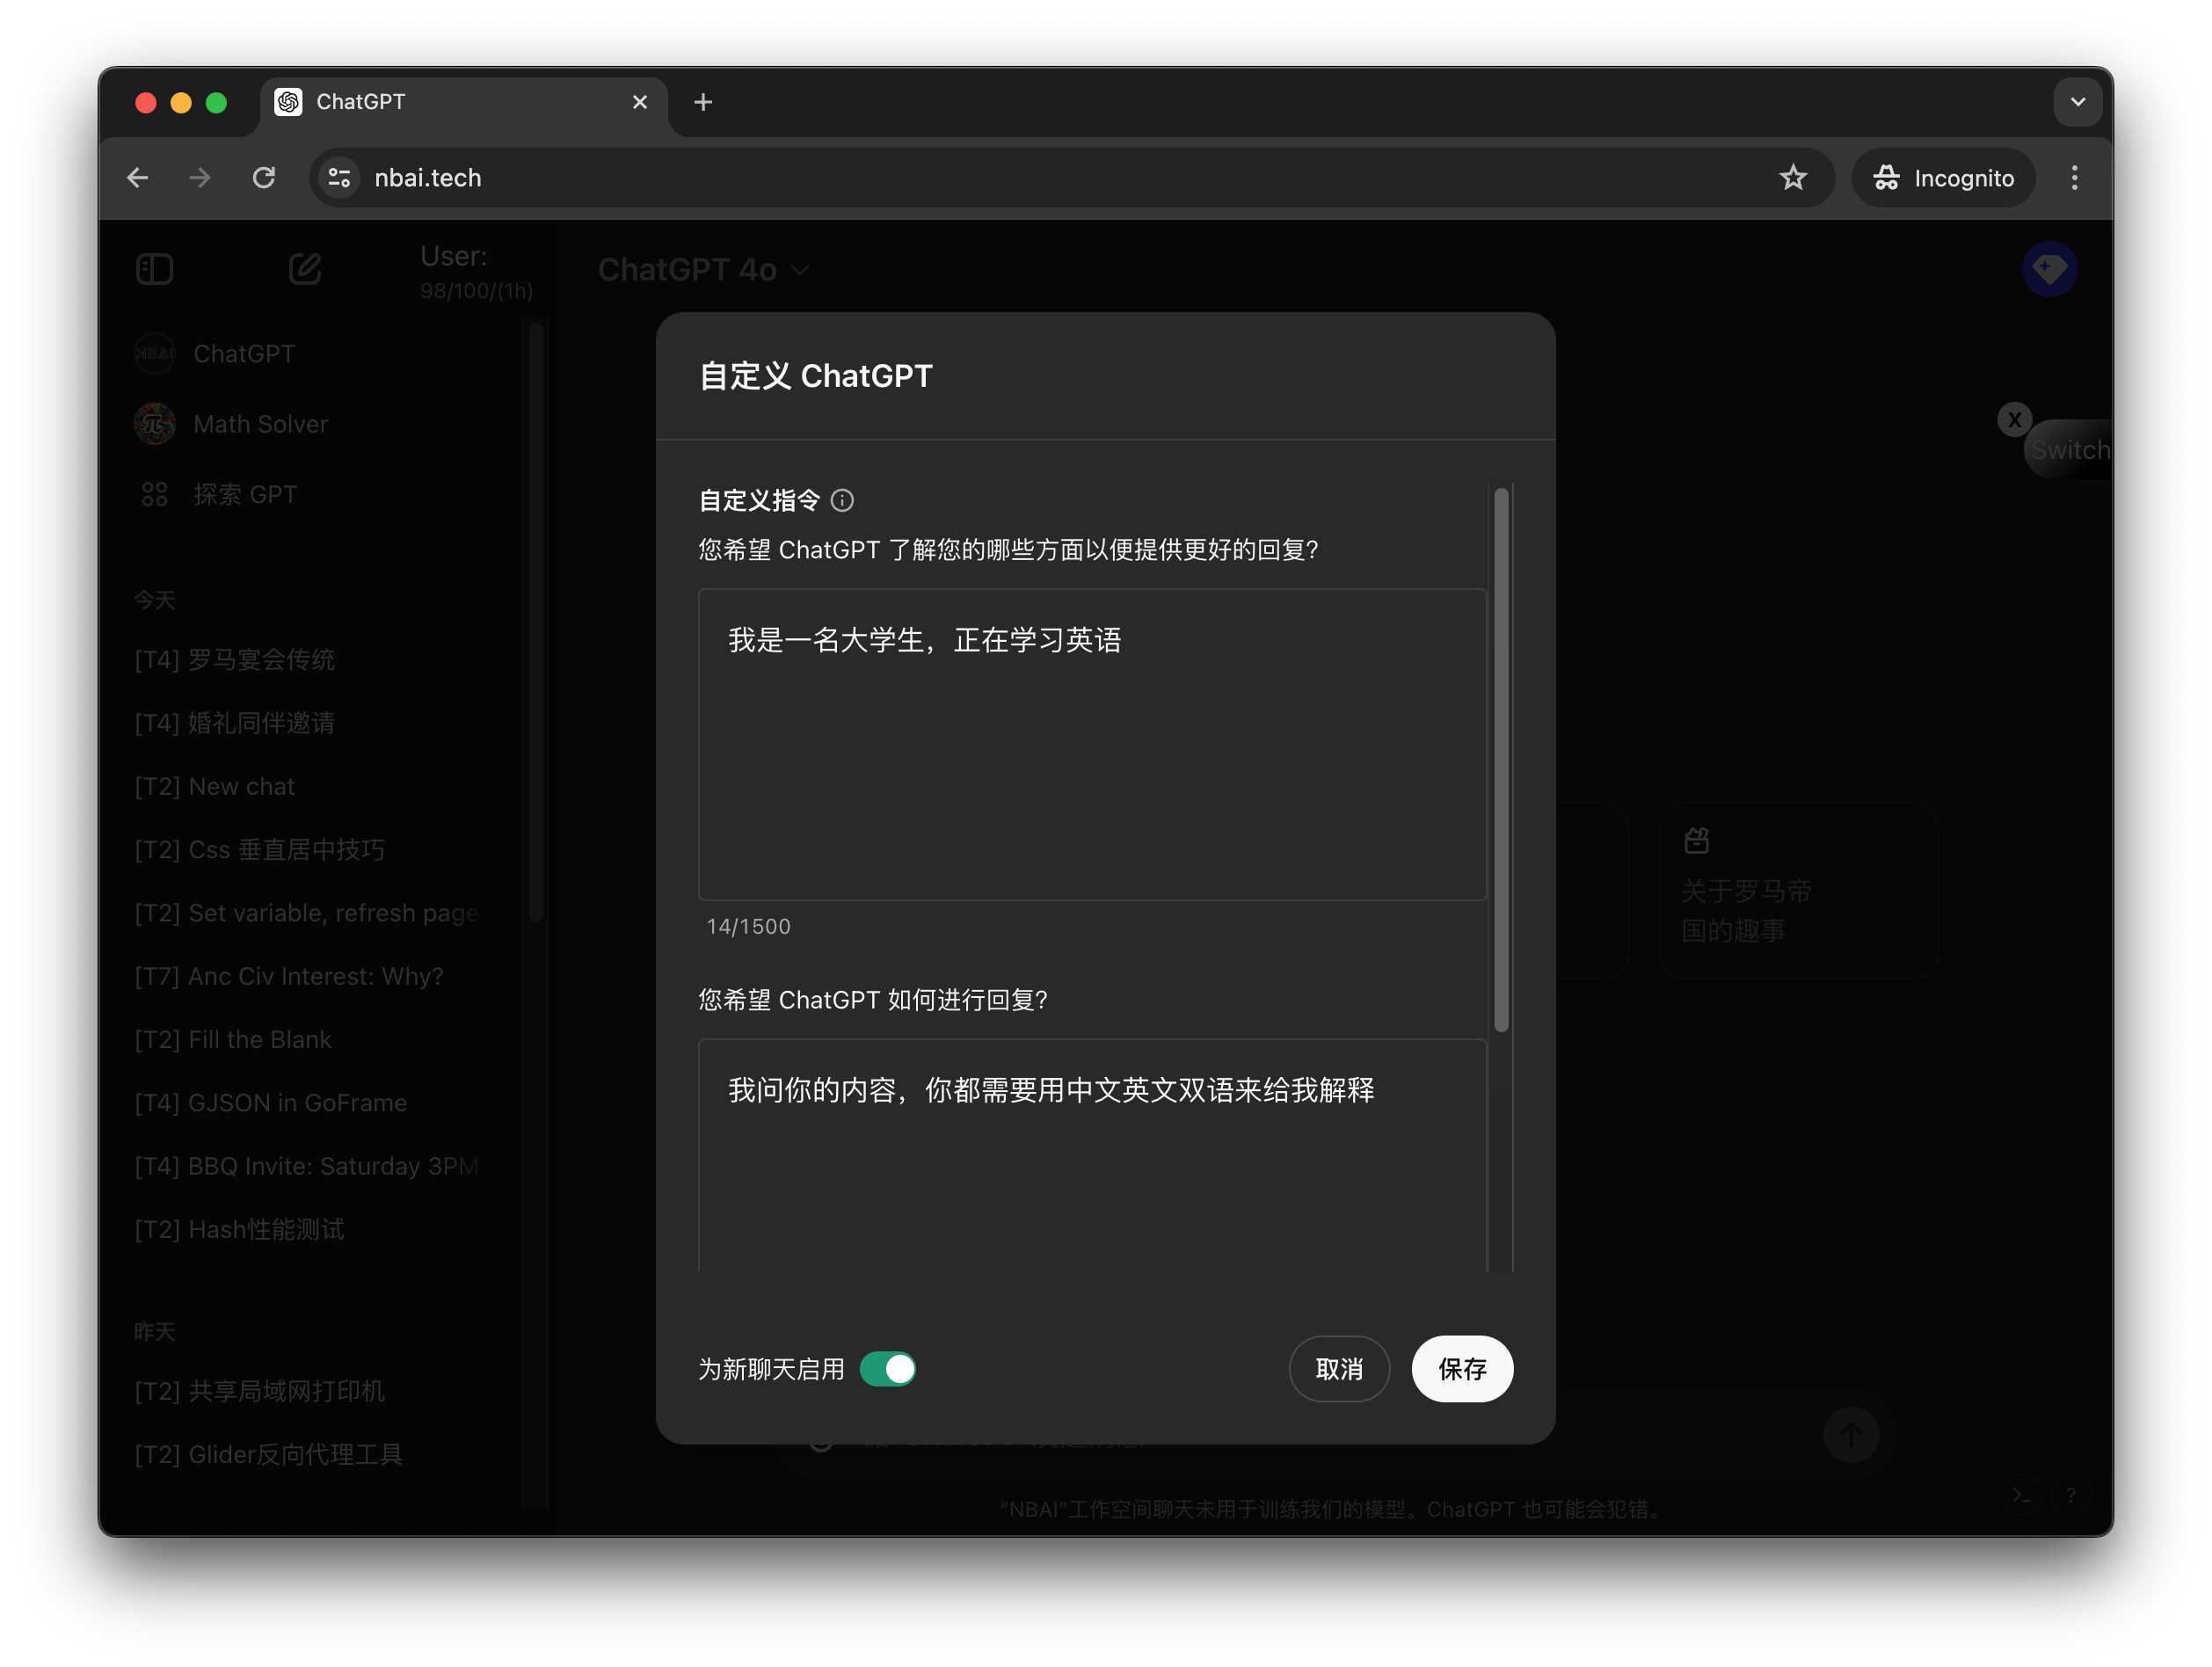2212x1667 pixels.
Task: Open the browser three-dot menu
Action: (x=2074, y=178)
